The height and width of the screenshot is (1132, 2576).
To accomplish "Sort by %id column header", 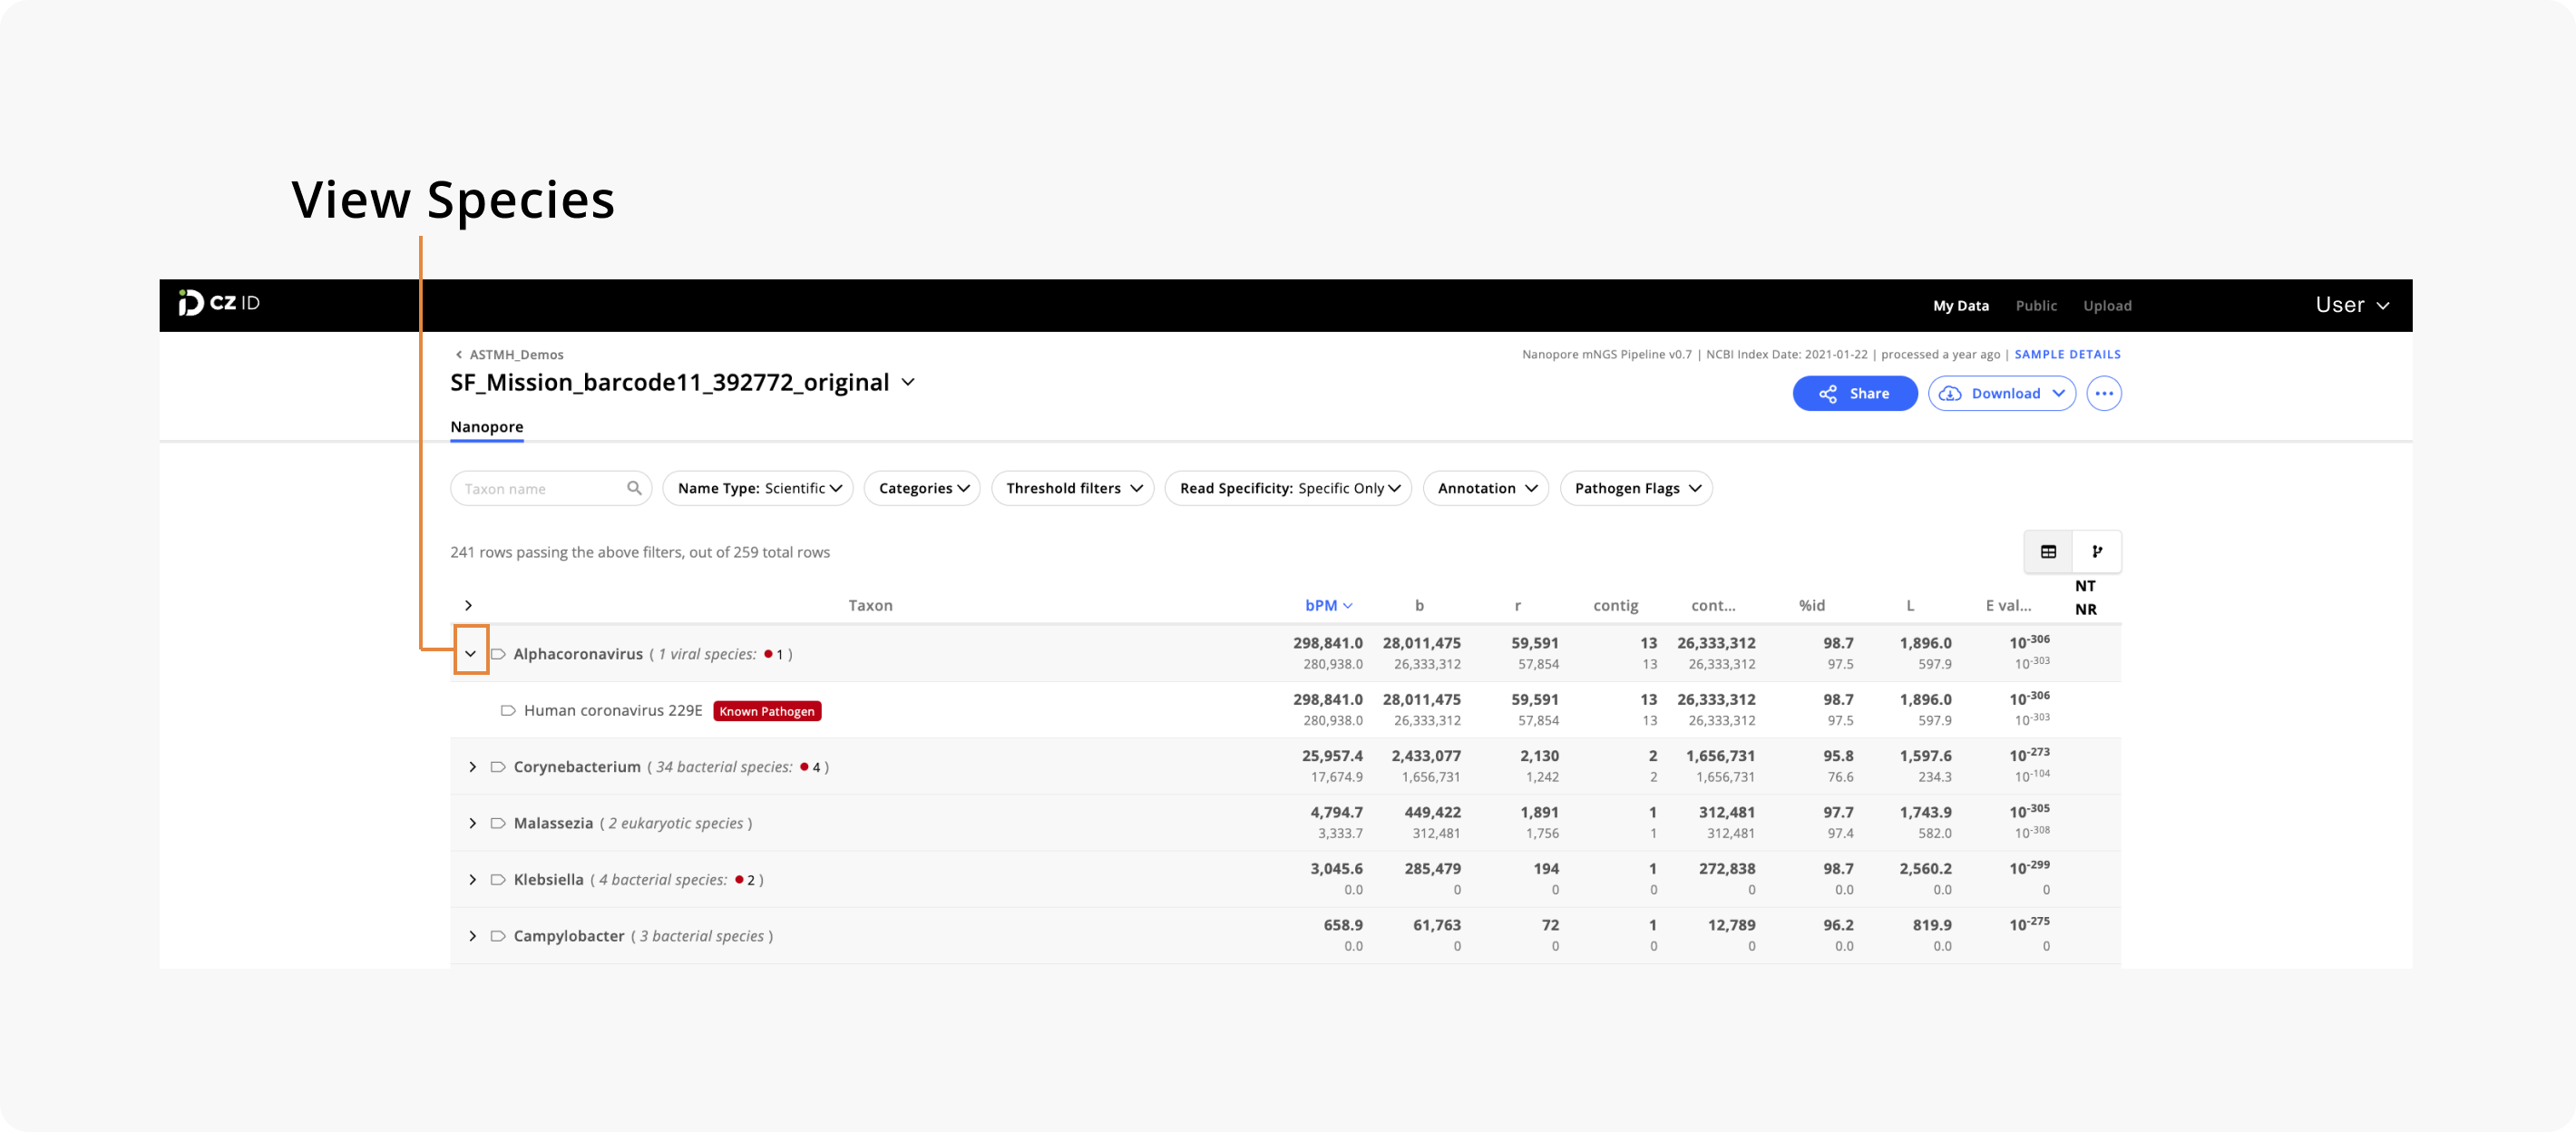I will 1811,605.
